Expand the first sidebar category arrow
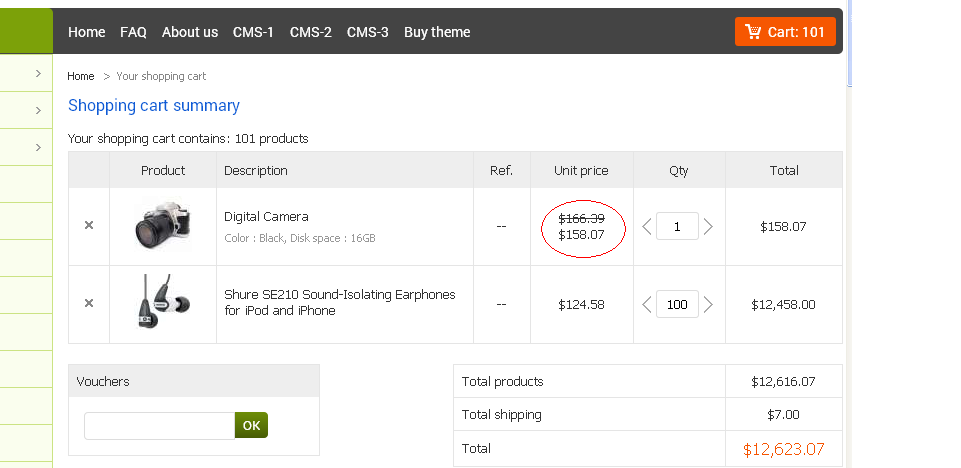Viewport: 961px width, 468px height. point(37,73)
